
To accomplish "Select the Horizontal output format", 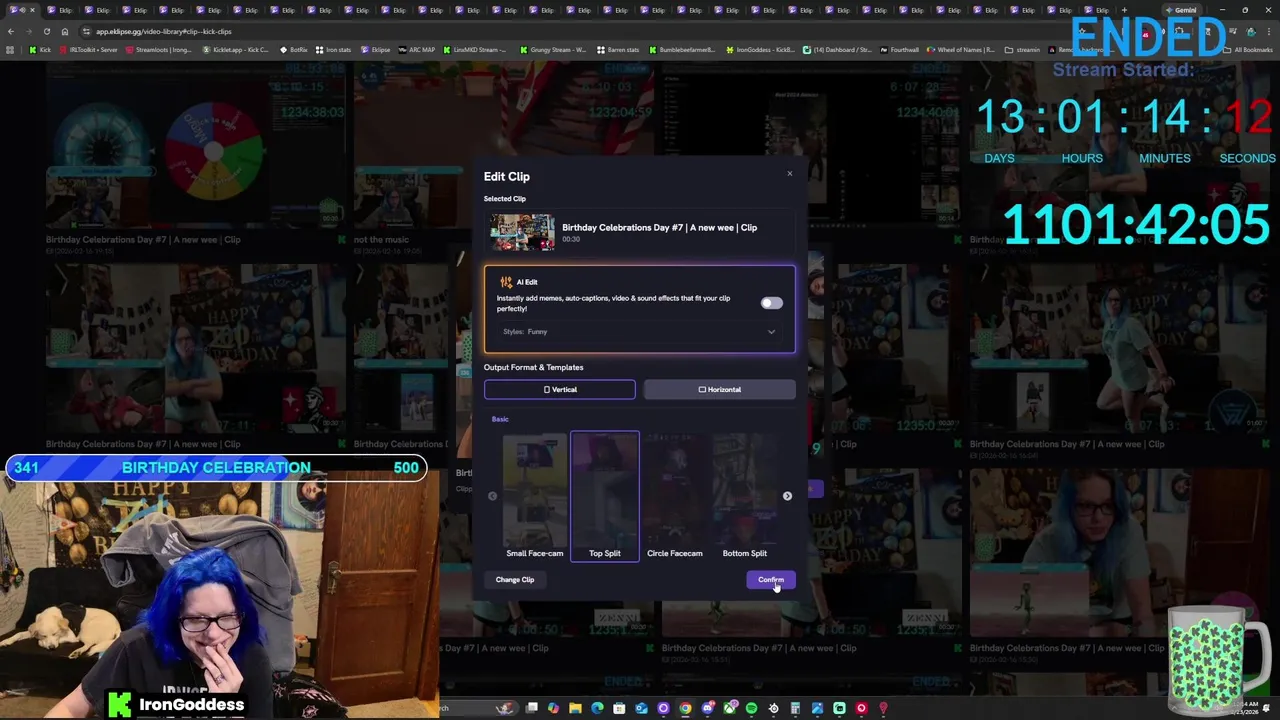I will [x=720, y=389].
